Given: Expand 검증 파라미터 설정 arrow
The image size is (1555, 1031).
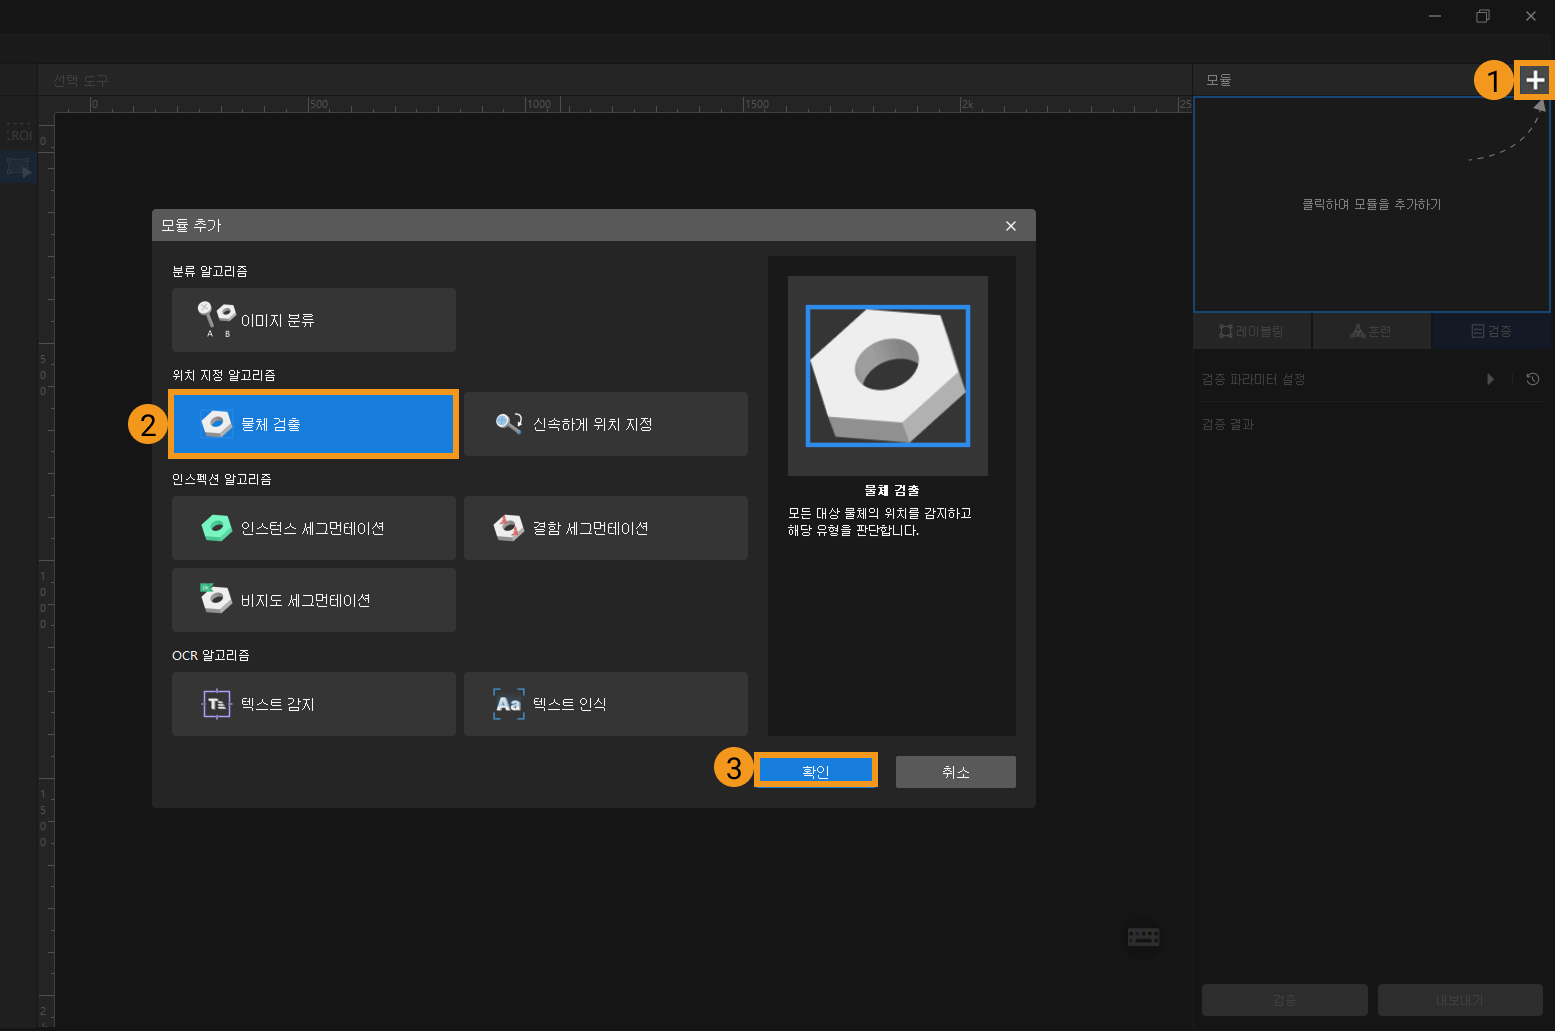Looking at the screenshot, I should [x=1491, y=379].
